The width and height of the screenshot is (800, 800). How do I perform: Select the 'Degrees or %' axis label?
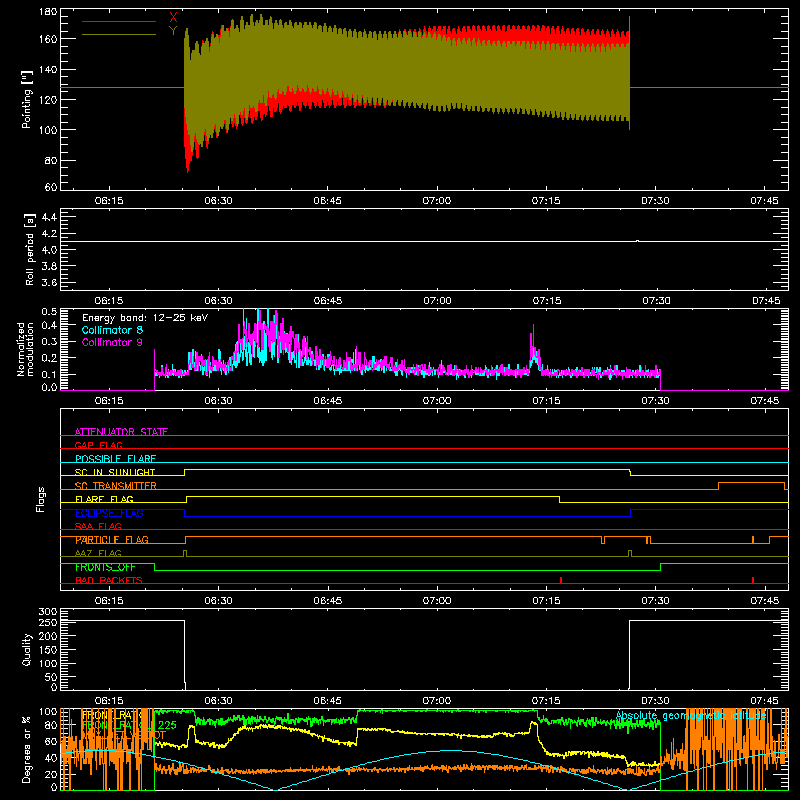point(27,749)
